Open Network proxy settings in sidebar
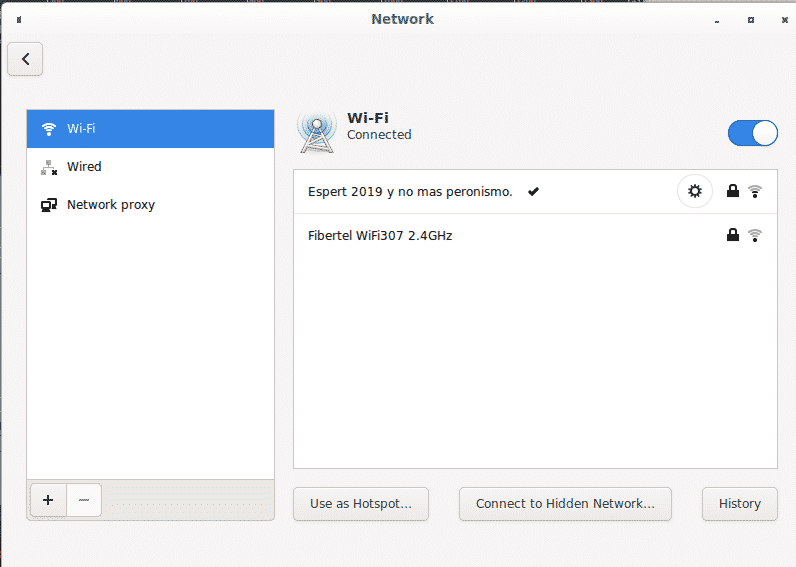This screenshot has height=567, width=796. (x=150, y=205)
